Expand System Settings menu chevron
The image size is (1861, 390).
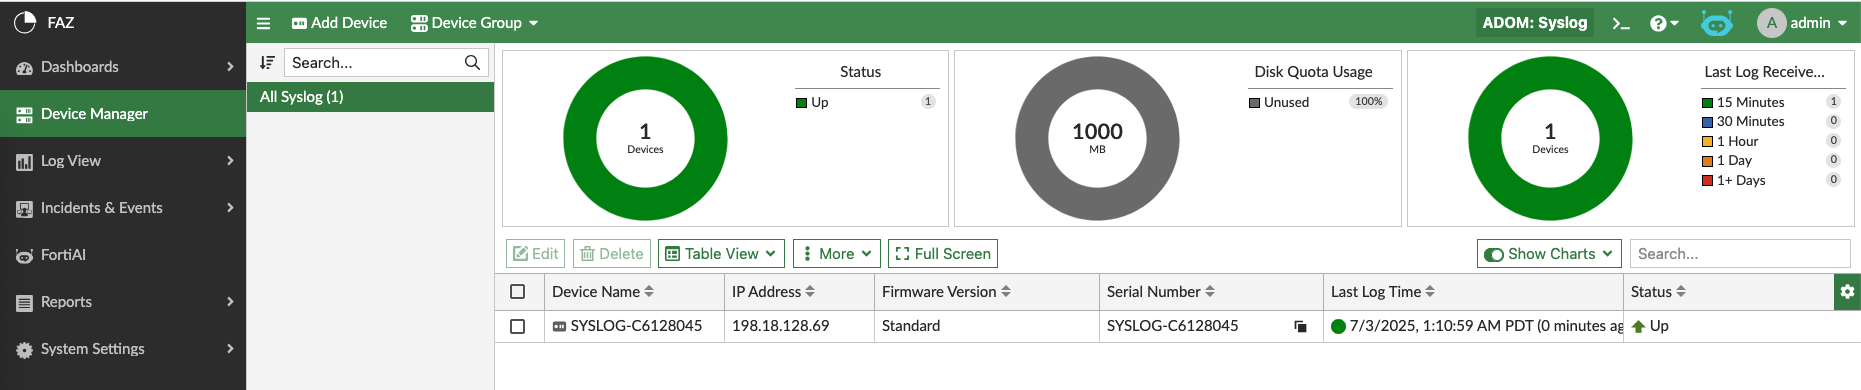click(230, 349)
